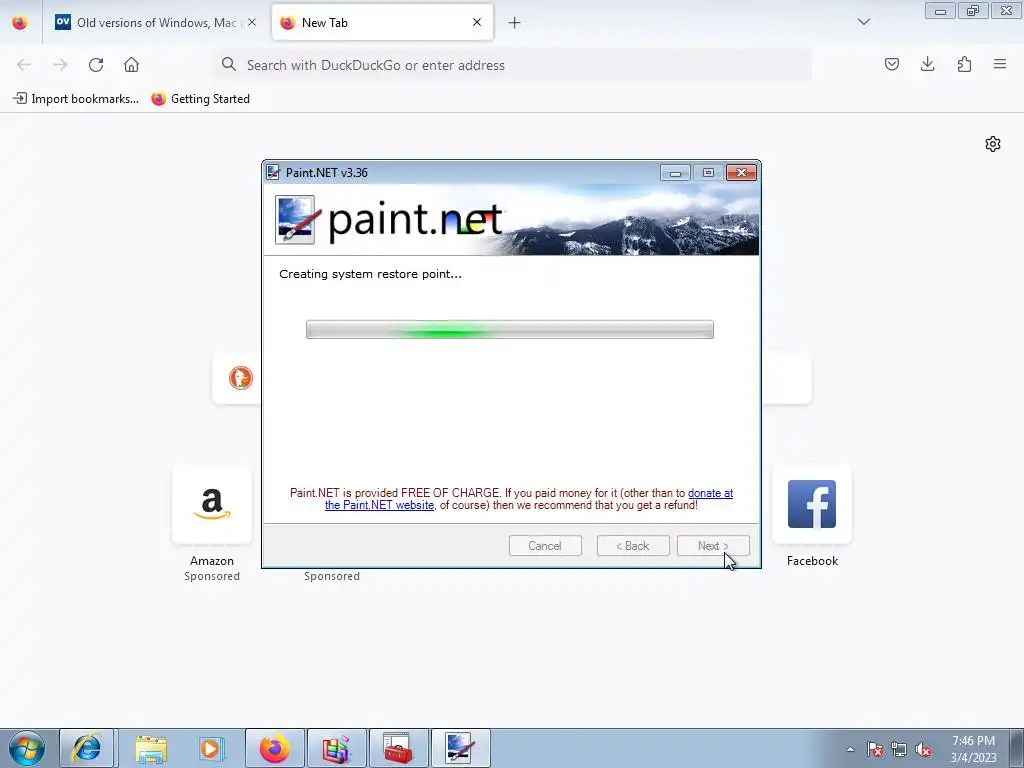
Task: Click Cancel in the Paint.NET installer
Action: 545,546
